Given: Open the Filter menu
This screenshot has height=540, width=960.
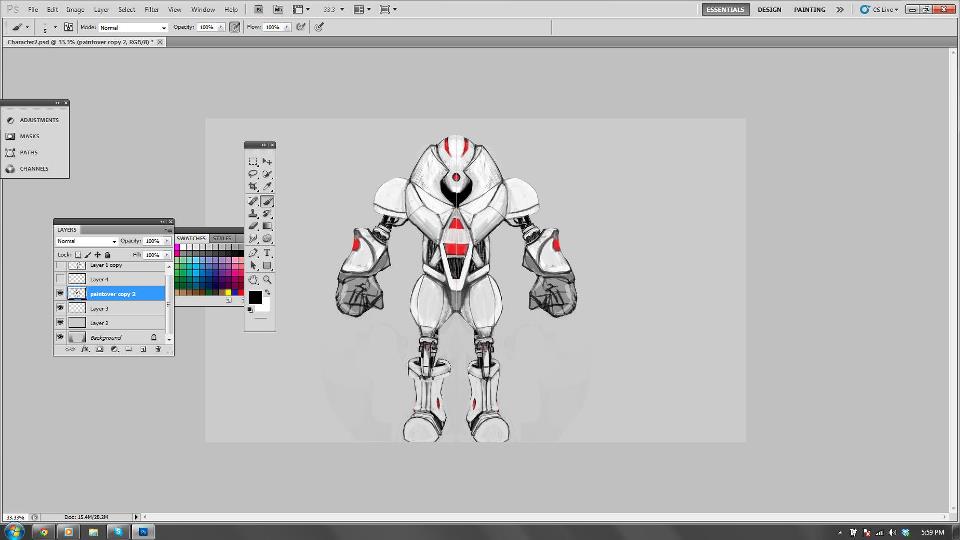Looking at the screenshot, I should (151, 9).
